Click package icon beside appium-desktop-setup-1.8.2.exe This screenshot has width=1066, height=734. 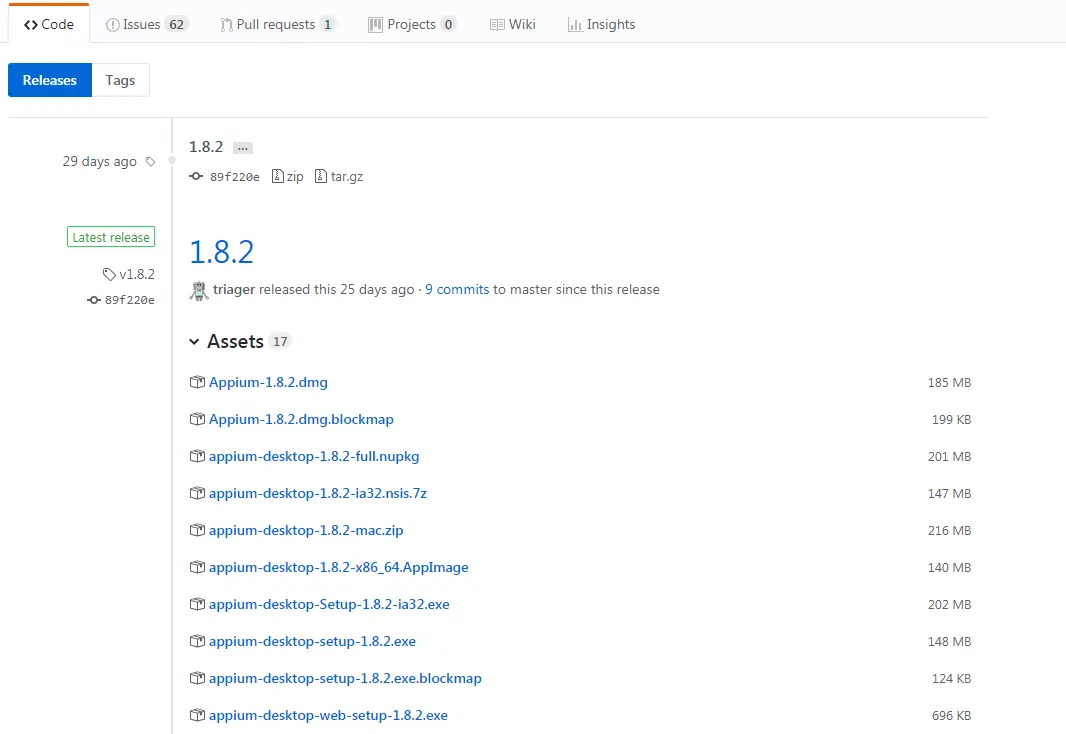pos(197,642)
